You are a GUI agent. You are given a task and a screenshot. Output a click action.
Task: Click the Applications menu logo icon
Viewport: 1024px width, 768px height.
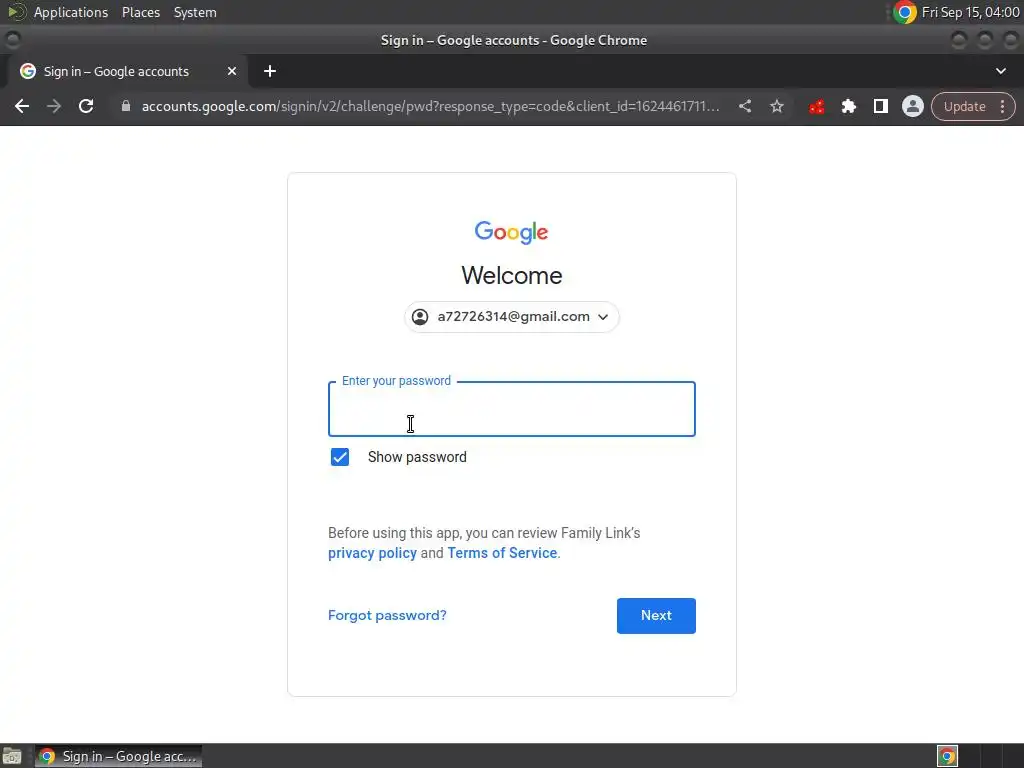(16, 12)
